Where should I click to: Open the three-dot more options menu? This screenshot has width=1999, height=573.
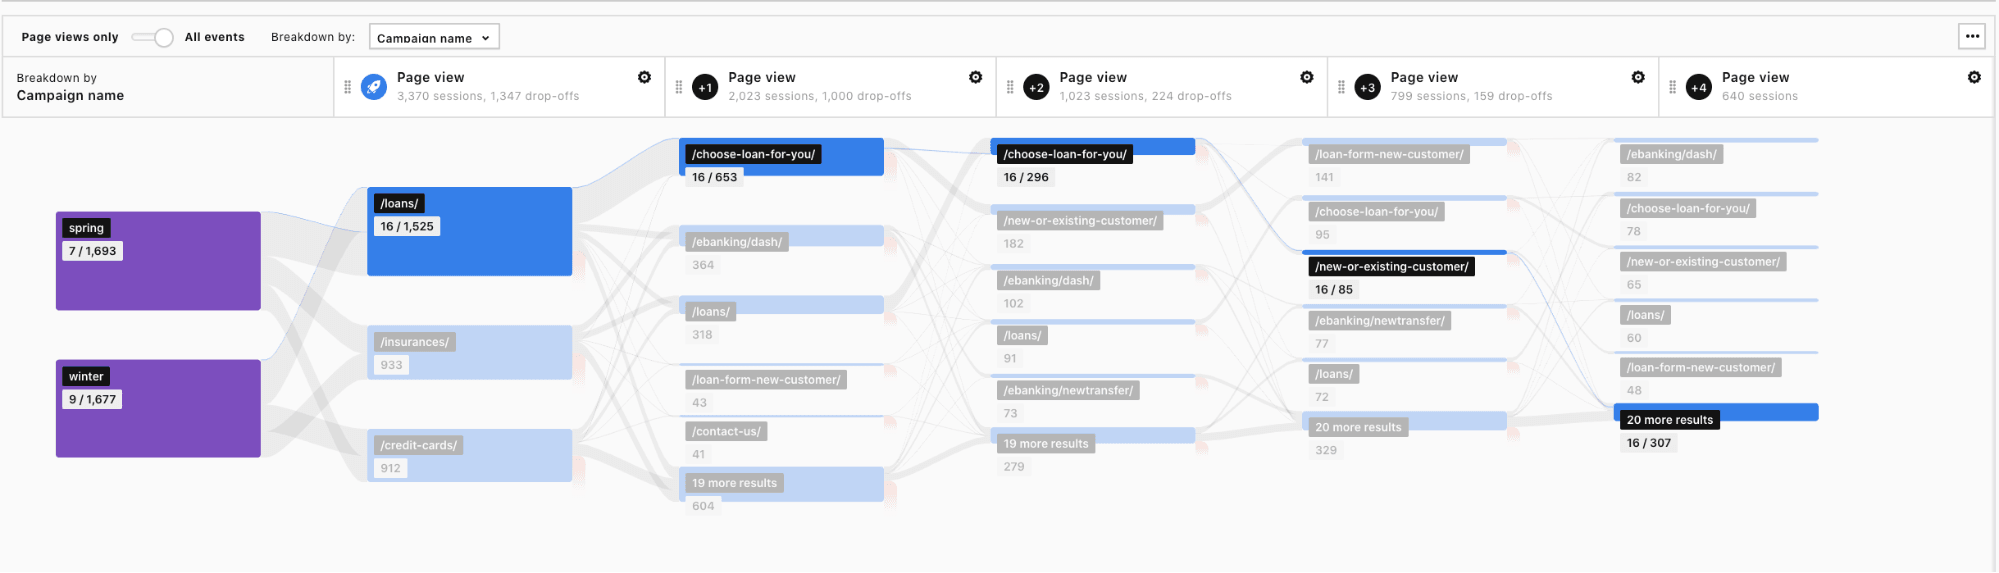1971,36
